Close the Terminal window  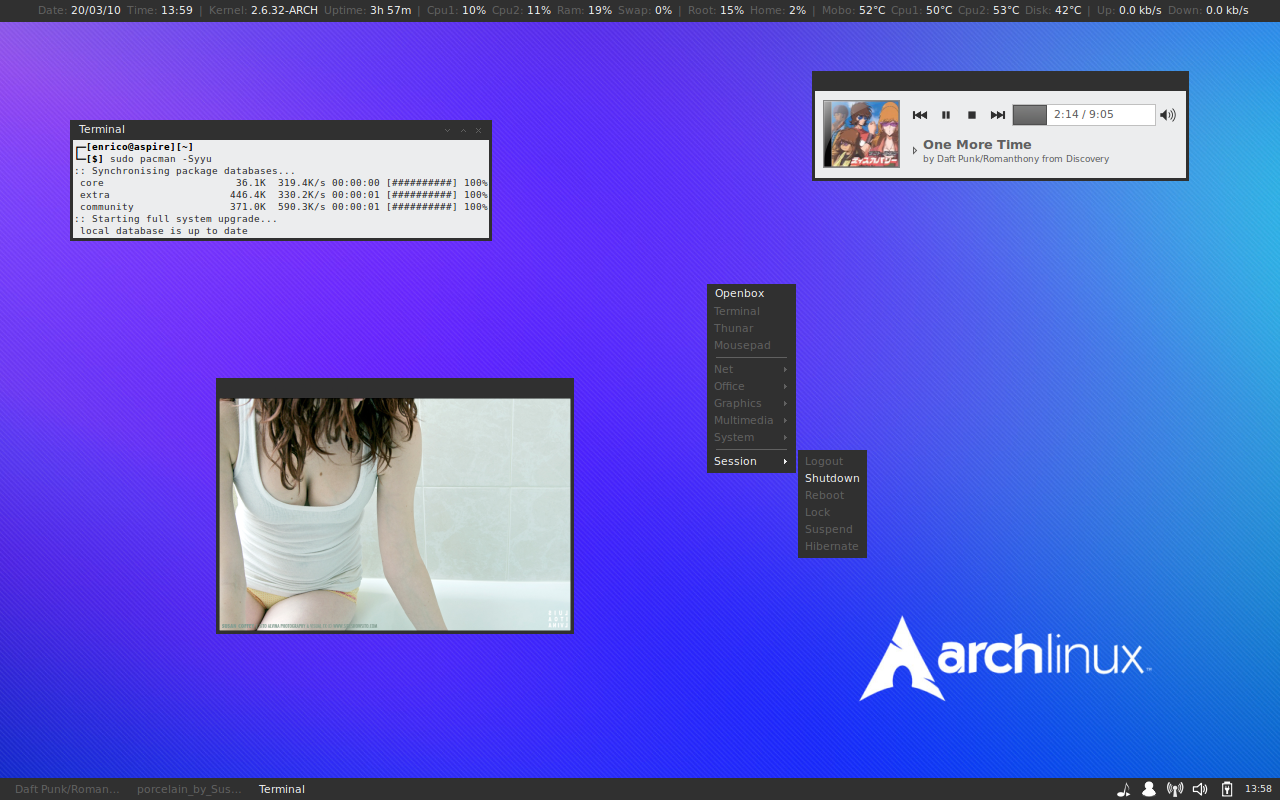coord(478,130)
